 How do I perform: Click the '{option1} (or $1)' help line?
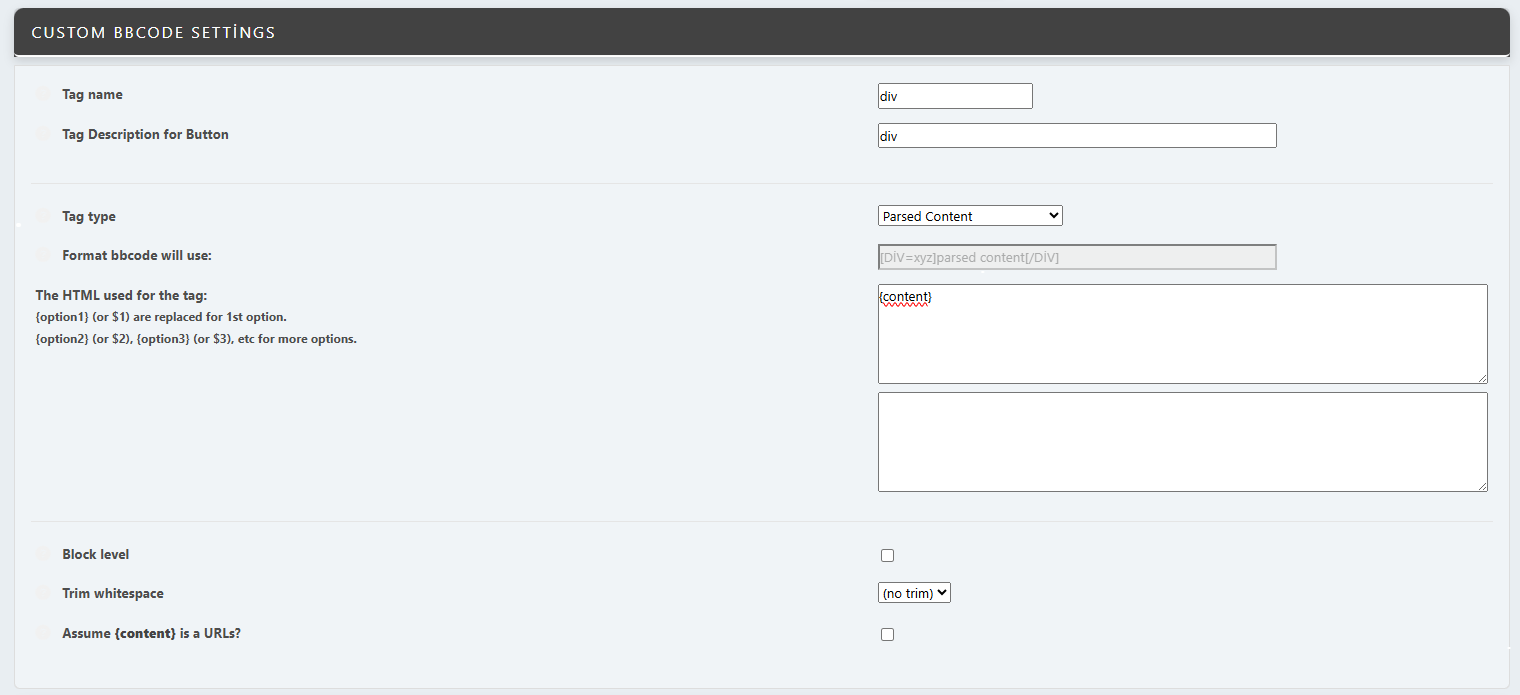click(x=161, y=317)
